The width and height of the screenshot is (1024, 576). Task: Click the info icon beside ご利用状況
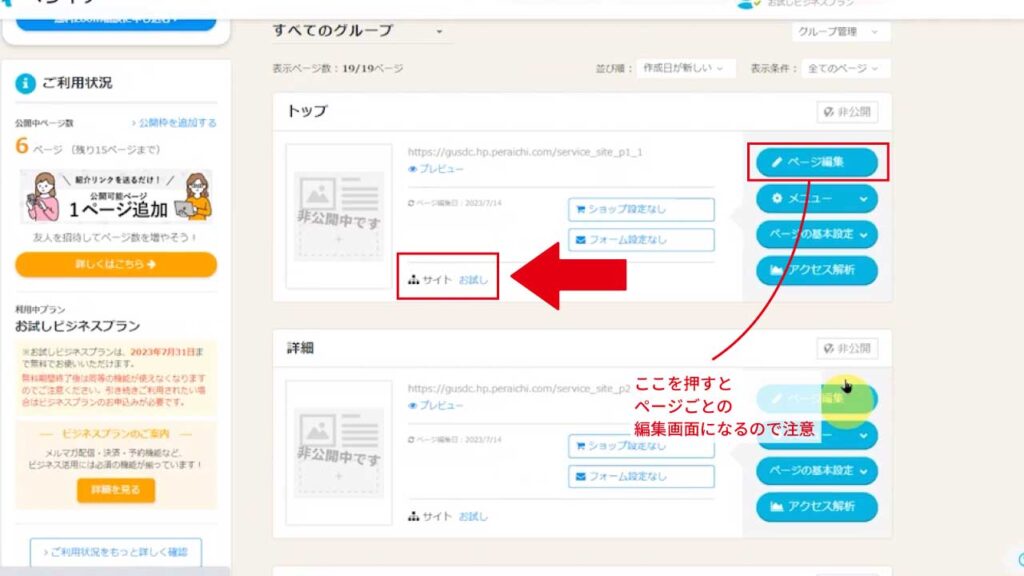coord(25,84)
